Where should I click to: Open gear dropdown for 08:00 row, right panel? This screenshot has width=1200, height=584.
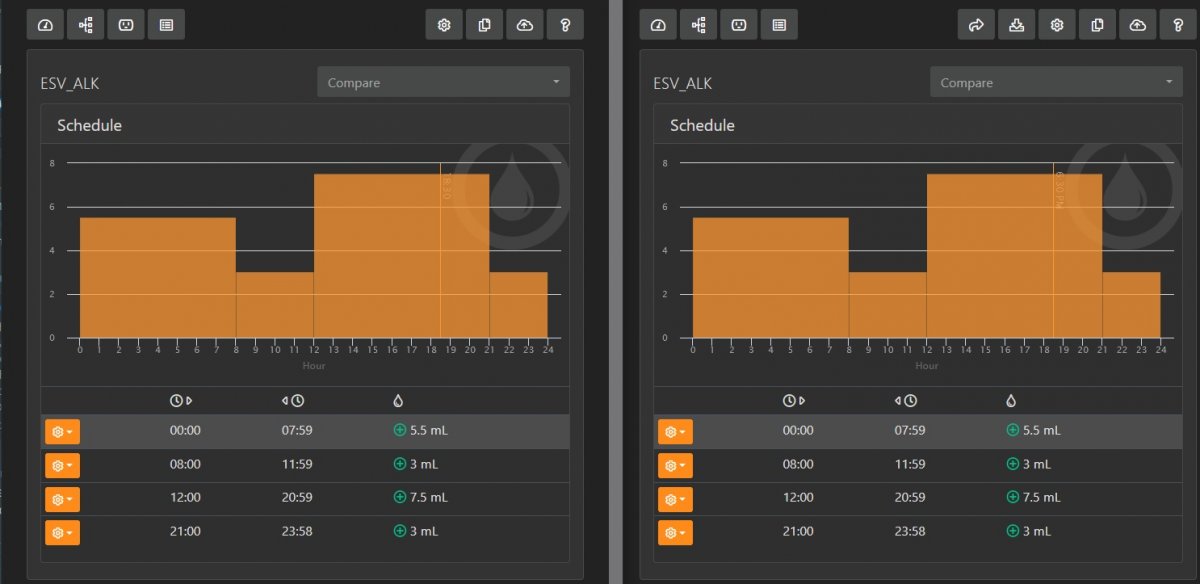pos(675,466)
